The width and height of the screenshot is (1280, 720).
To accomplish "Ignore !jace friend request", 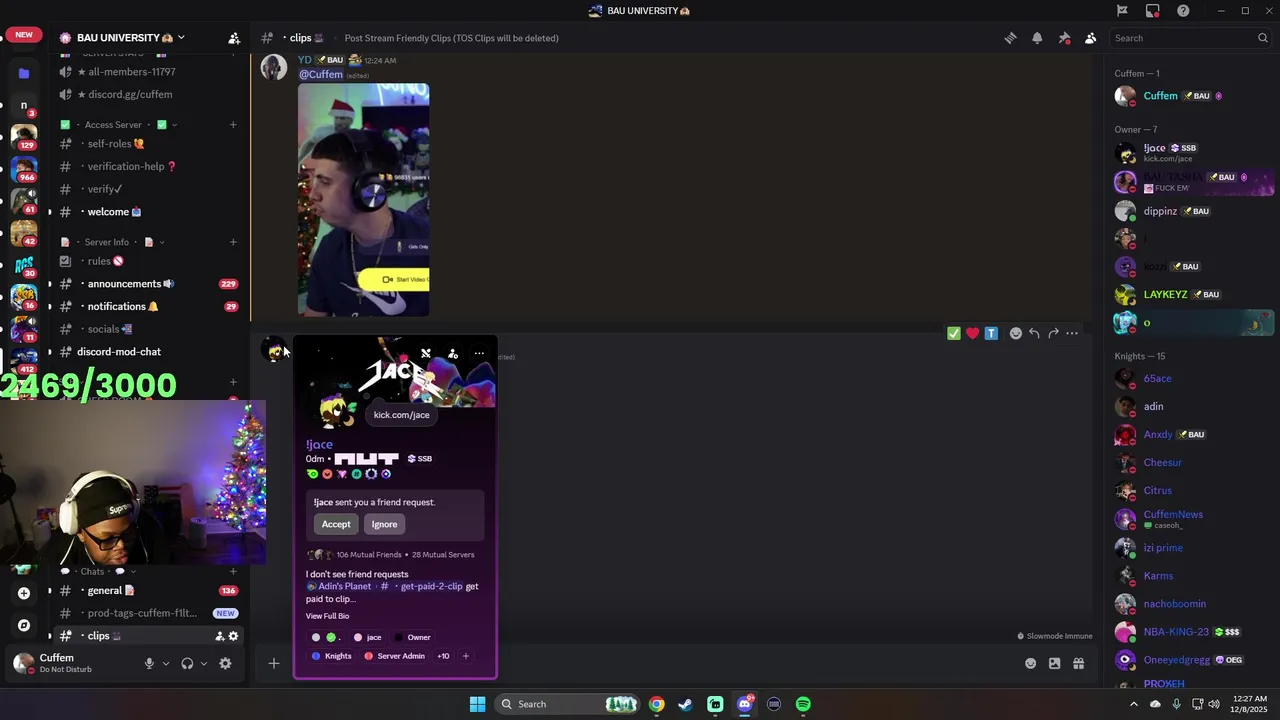I will point(384,524).
